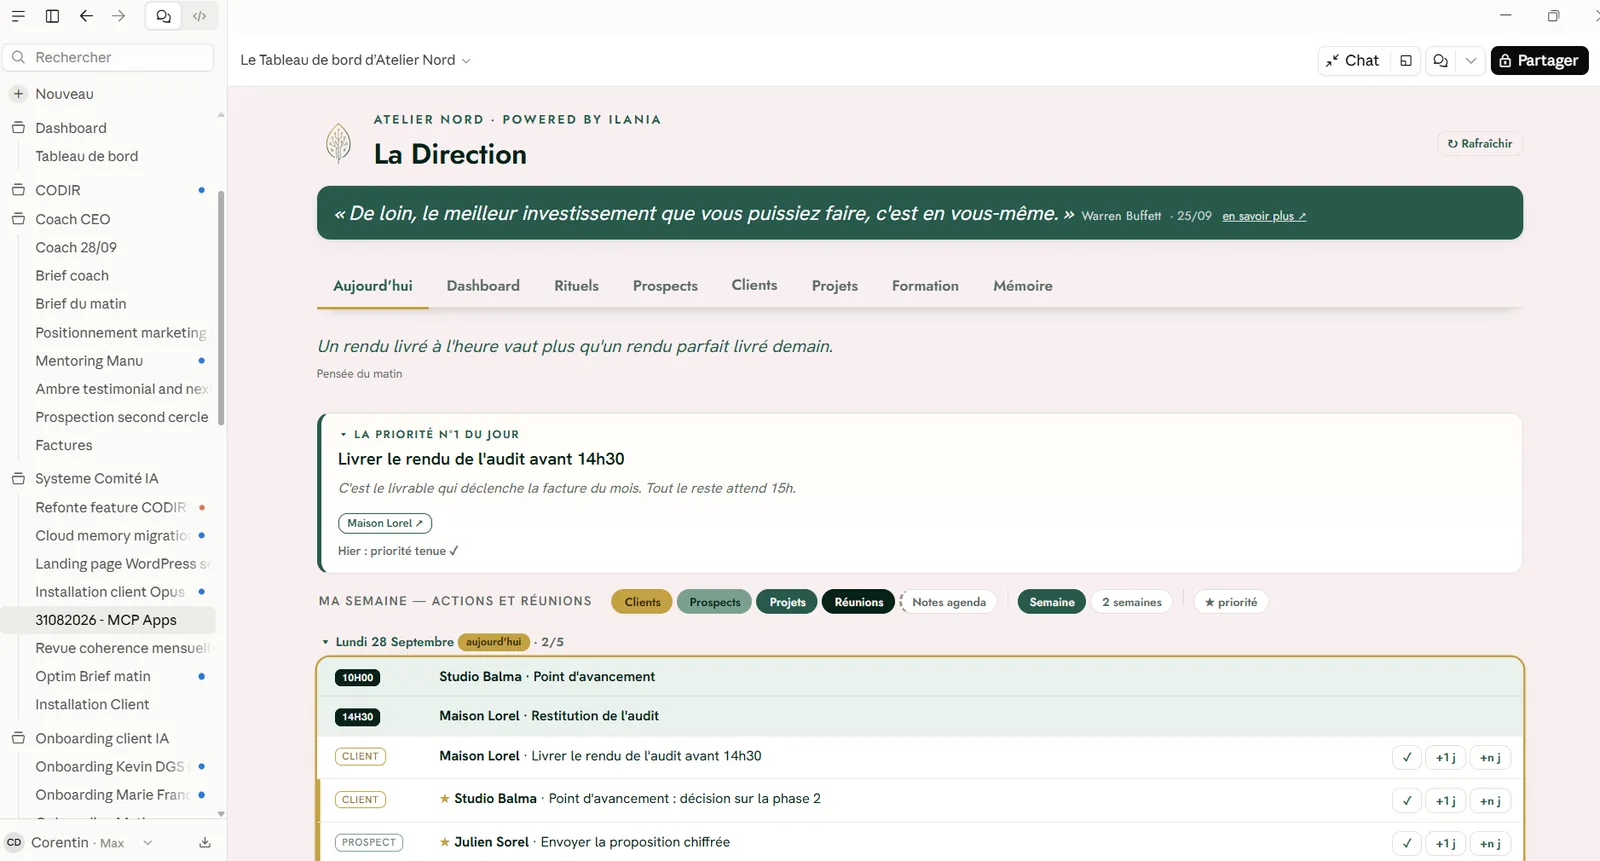The width and height of the screenshot is (1600, 861).
Task: Select the Prospects tab
Action: (x=665, y=286)
